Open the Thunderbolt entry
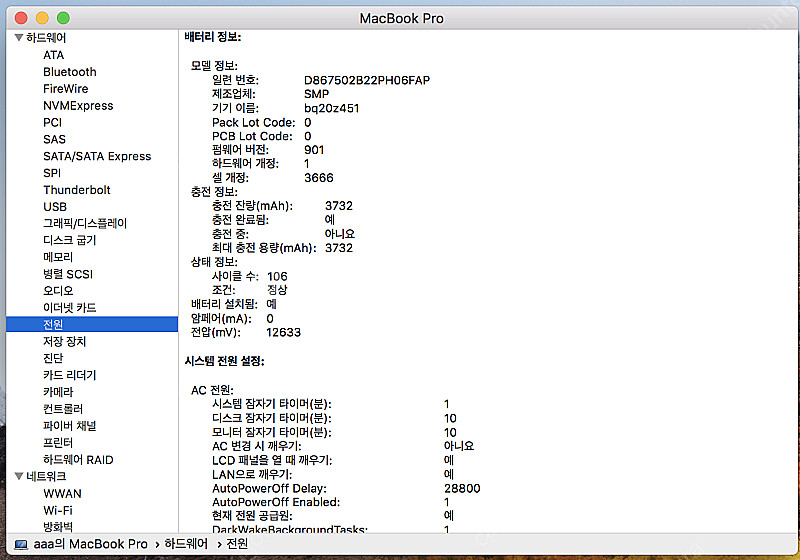 77,190
